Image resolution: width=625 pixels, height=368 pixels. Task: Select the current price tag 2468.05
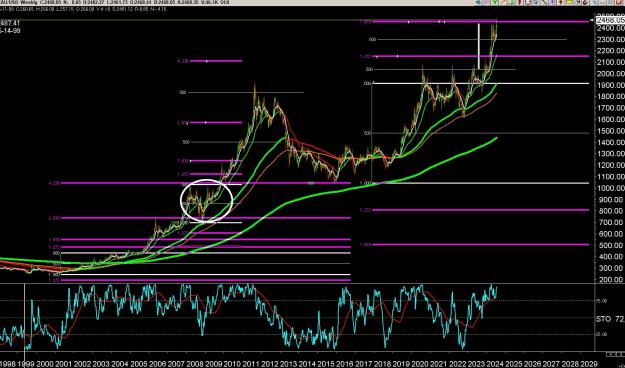click(610, 20)
